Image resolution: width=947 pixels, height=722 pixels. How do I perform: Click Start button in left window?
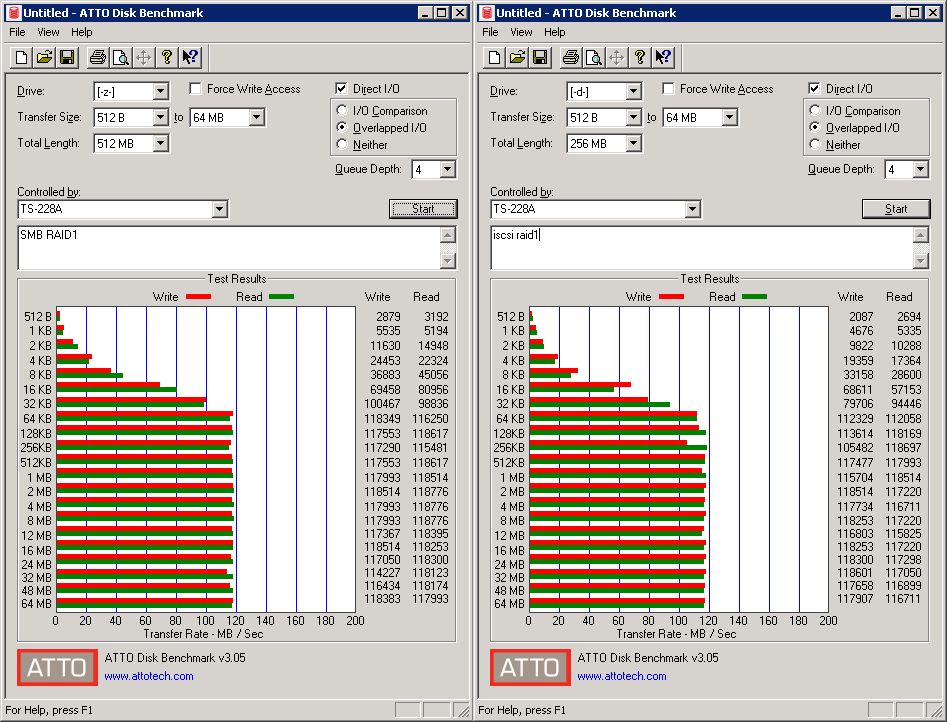coord(423,209)
